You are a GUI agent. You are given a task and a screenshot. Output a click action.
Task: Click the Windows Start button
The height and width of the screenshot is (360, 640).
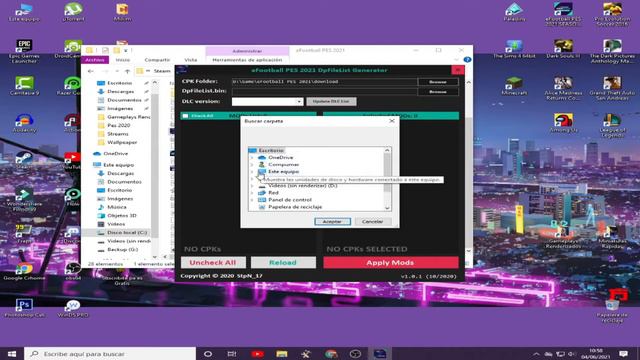click(12, 353)
